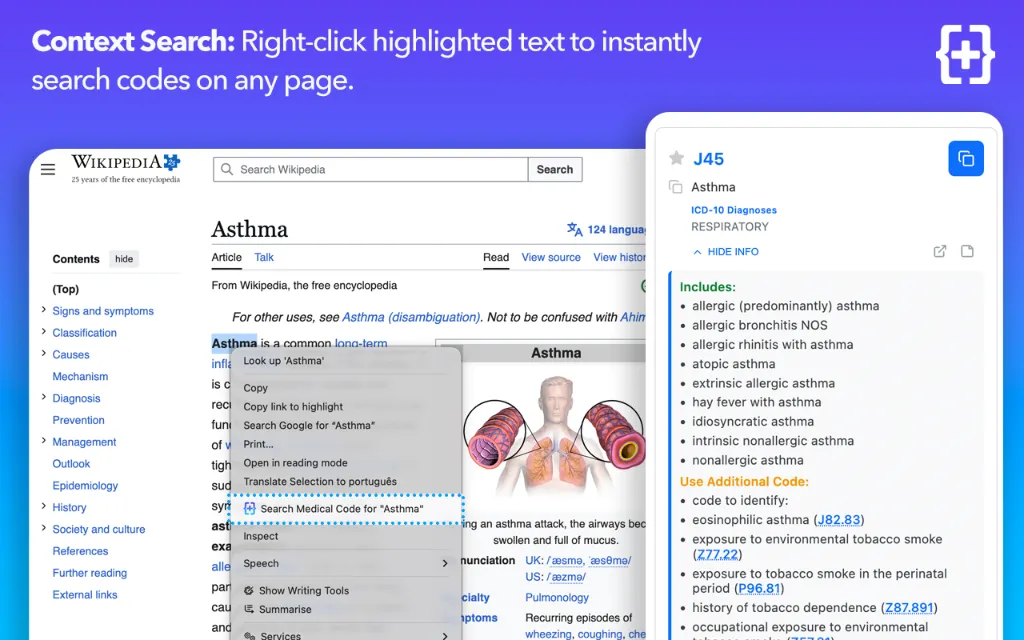Open the Pulmonology specialty link
Screen dimensions: 1024x640
pos(556,598)
